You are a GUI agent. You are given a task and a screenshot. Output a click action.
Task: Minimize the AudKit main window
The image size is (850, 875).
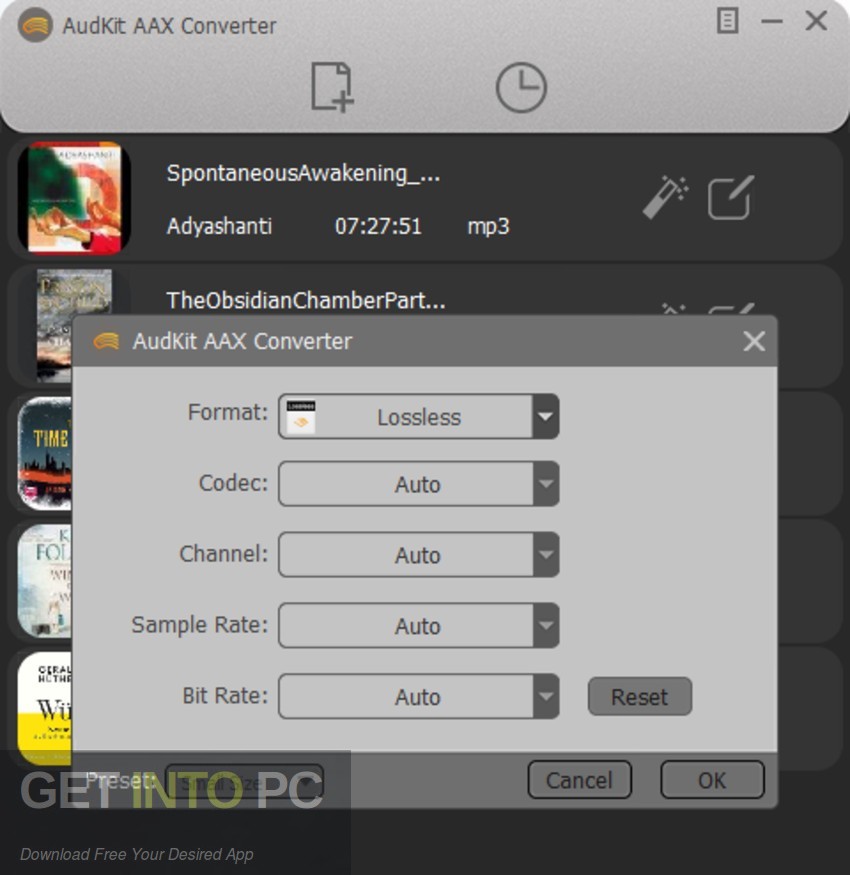tap(772, 21)
